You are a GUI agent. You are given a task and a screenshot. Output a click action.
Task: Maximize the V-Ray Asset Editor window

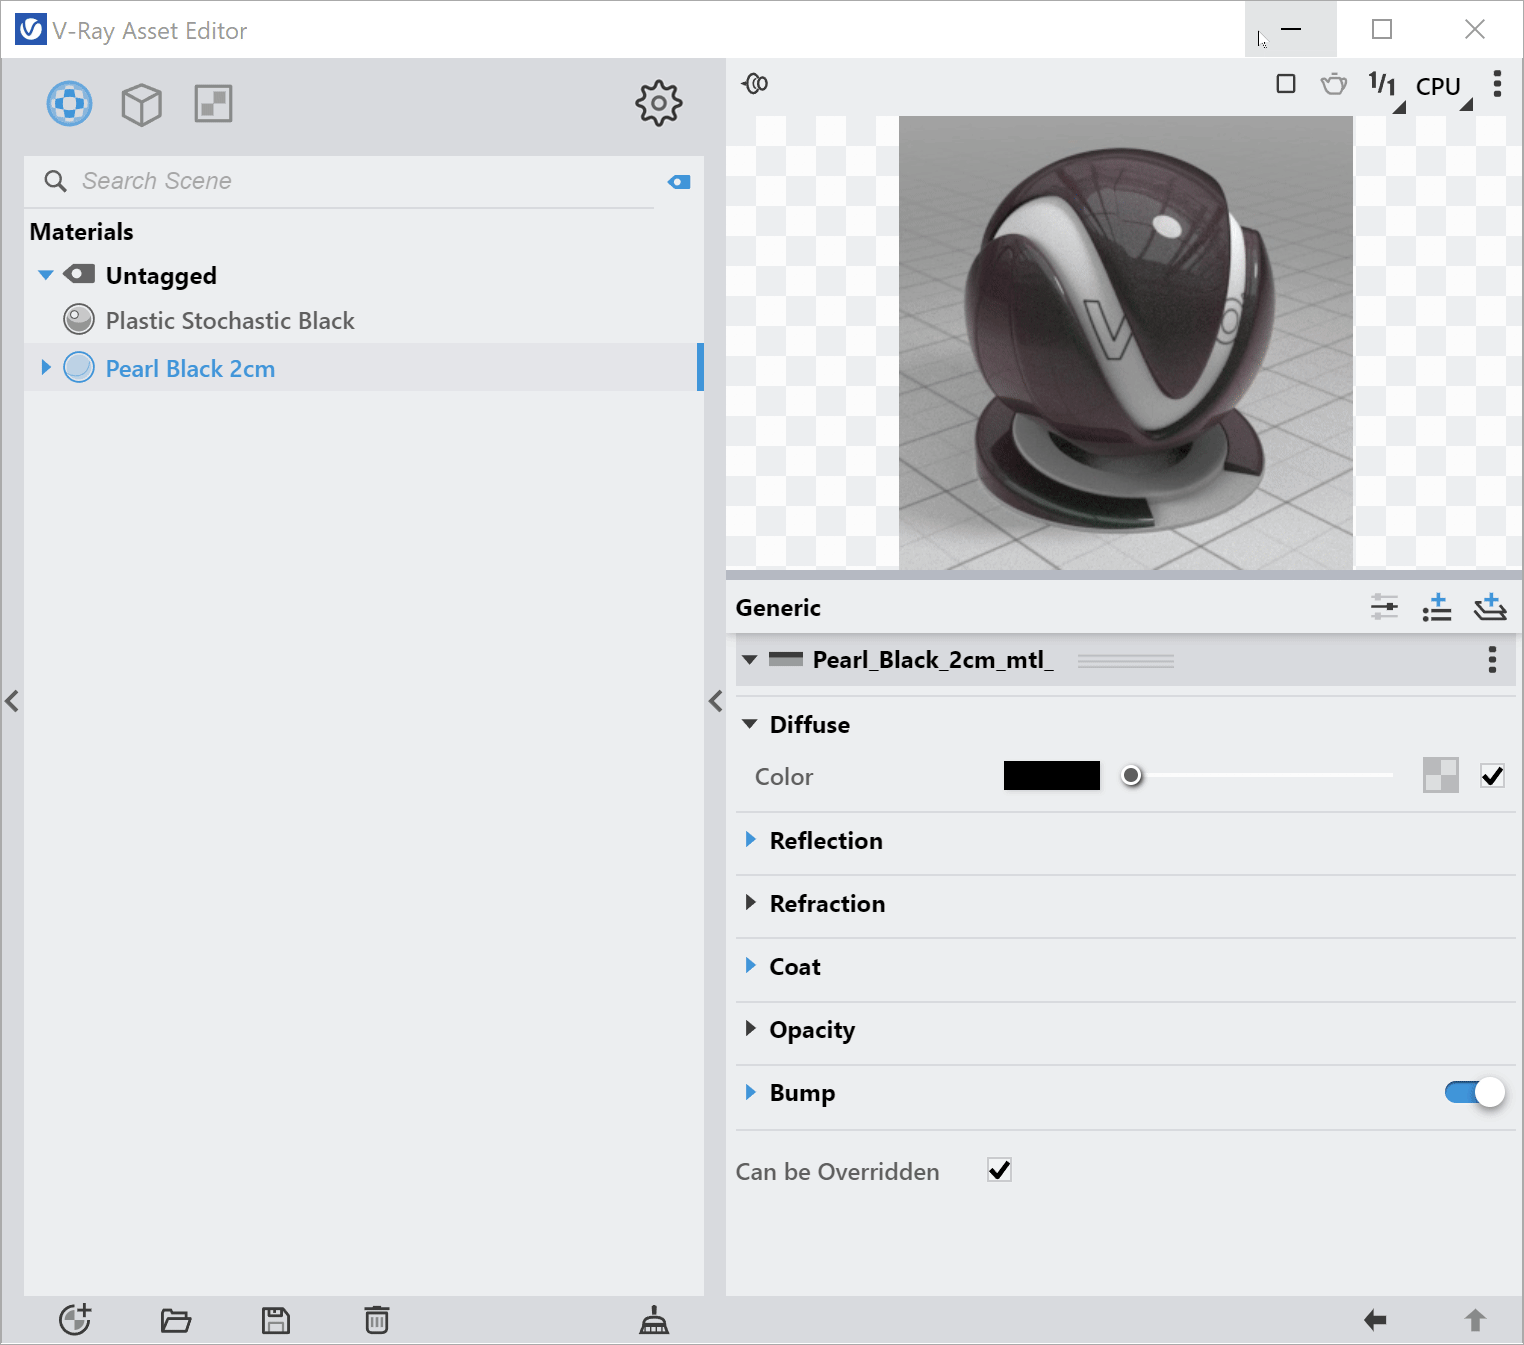[1382, 29]
